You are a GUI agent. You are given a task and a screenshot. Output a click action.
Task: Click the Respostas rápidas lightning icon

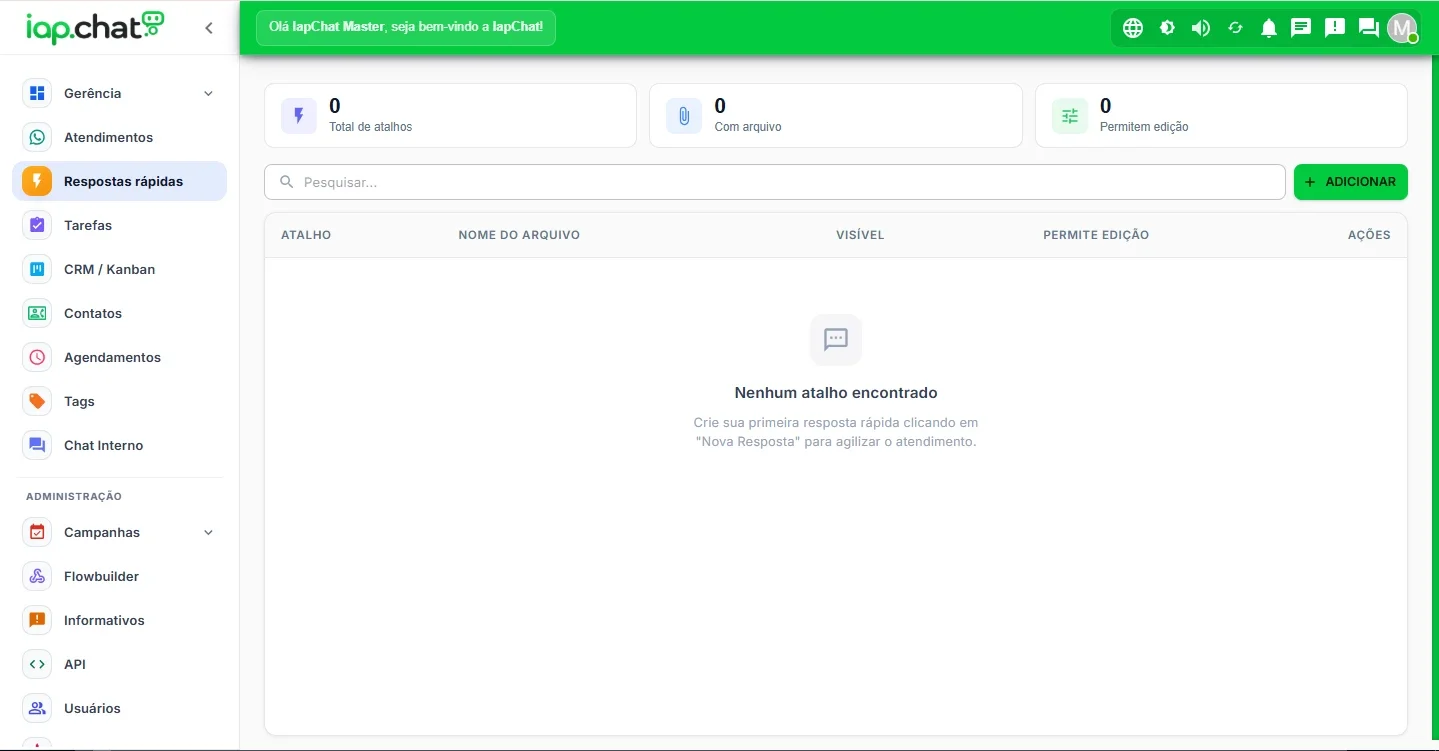pos(37,181)
